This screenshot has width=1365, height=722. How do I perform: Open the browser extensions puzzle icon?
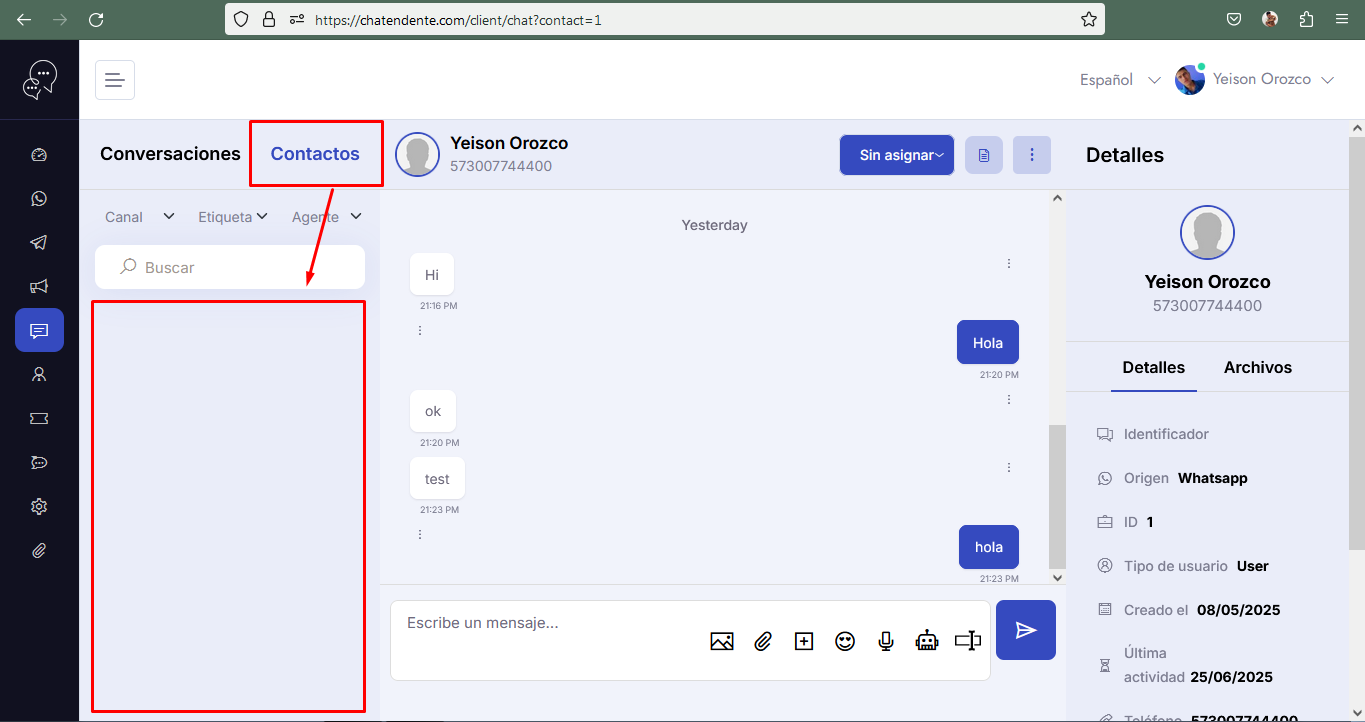[x=1306, y=19]
